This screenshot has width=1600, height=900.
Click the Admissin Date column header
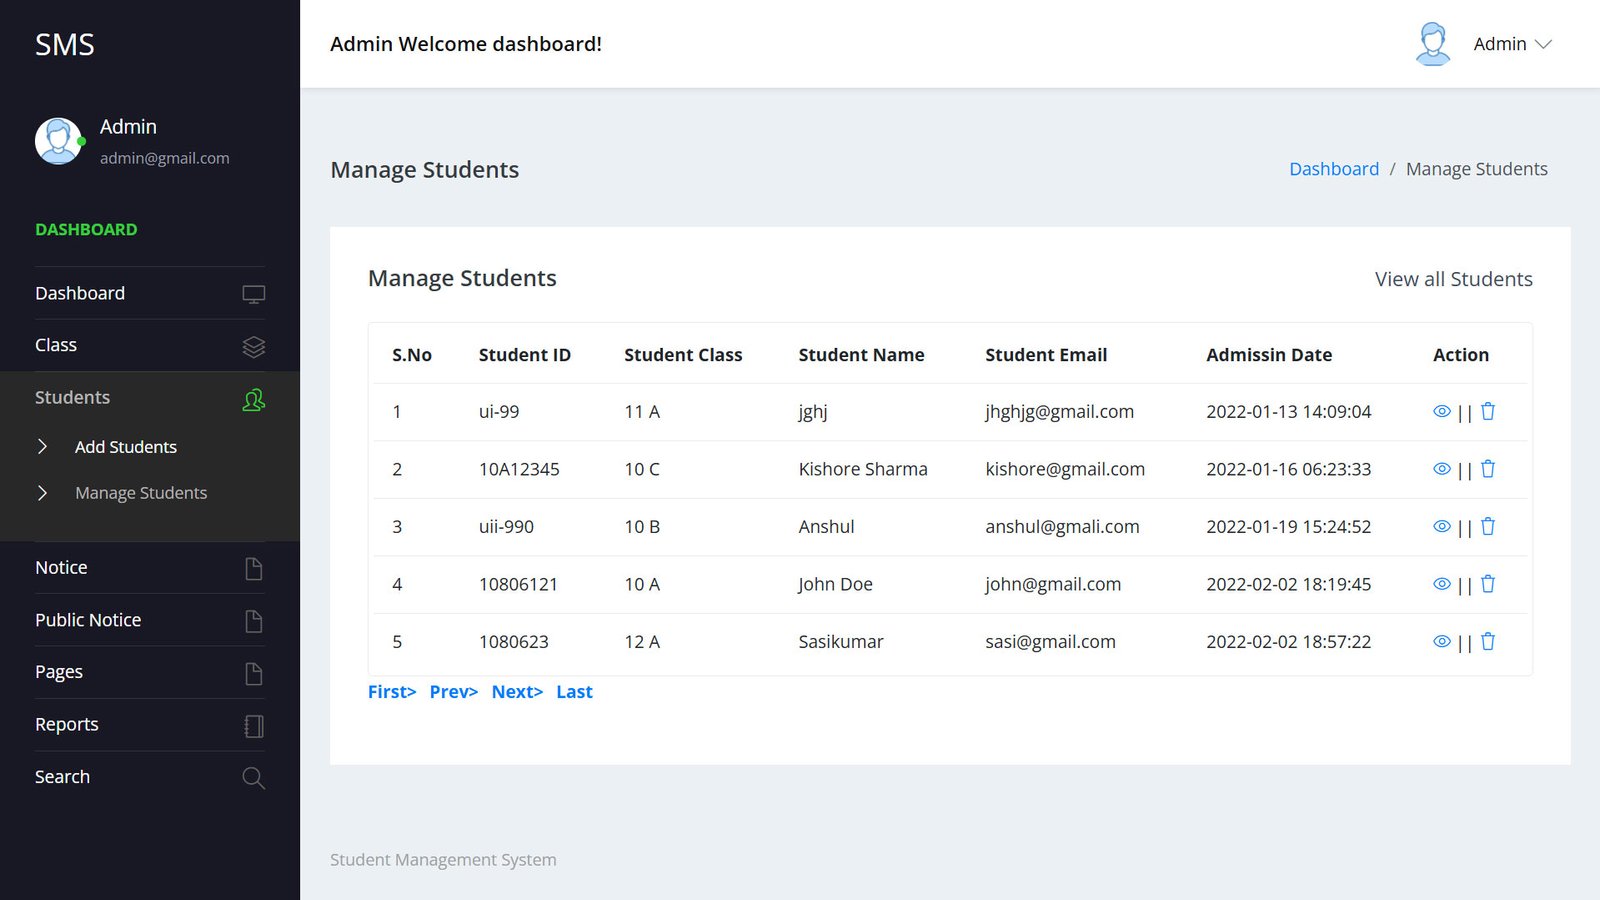tap(1269, 355)
